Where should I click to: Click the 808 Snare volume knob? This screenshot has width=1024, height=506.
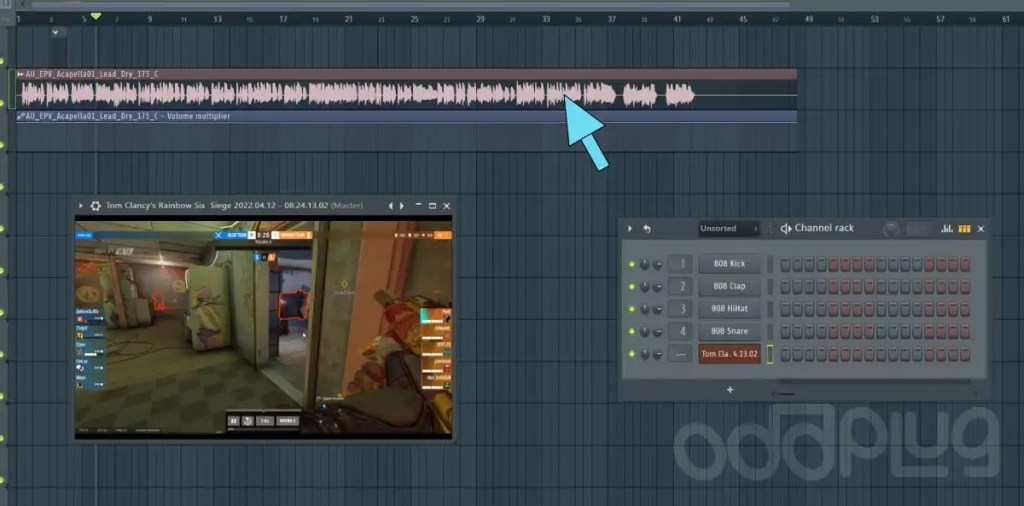point(657,331)
